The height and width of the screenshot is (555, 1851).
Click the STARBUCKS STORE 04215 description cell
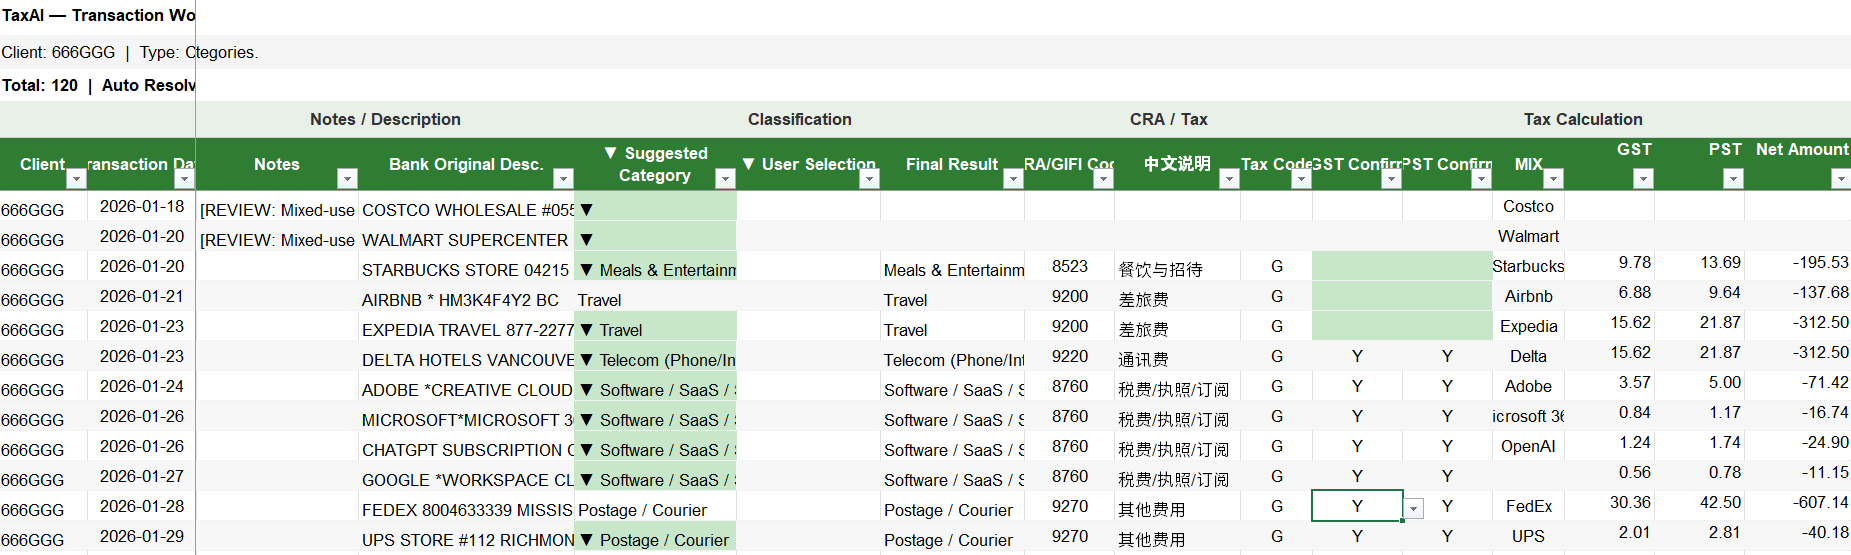click(x=465, y=270)
